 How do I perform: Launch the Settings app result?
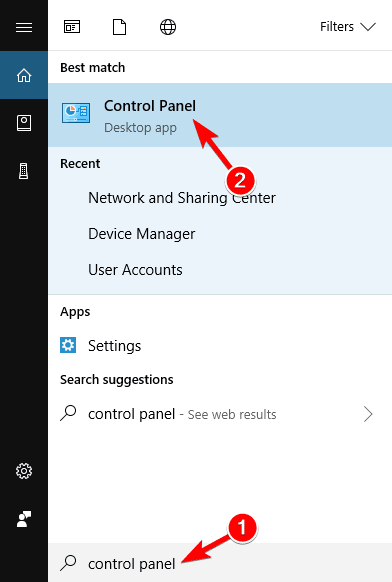click(220, 346)
